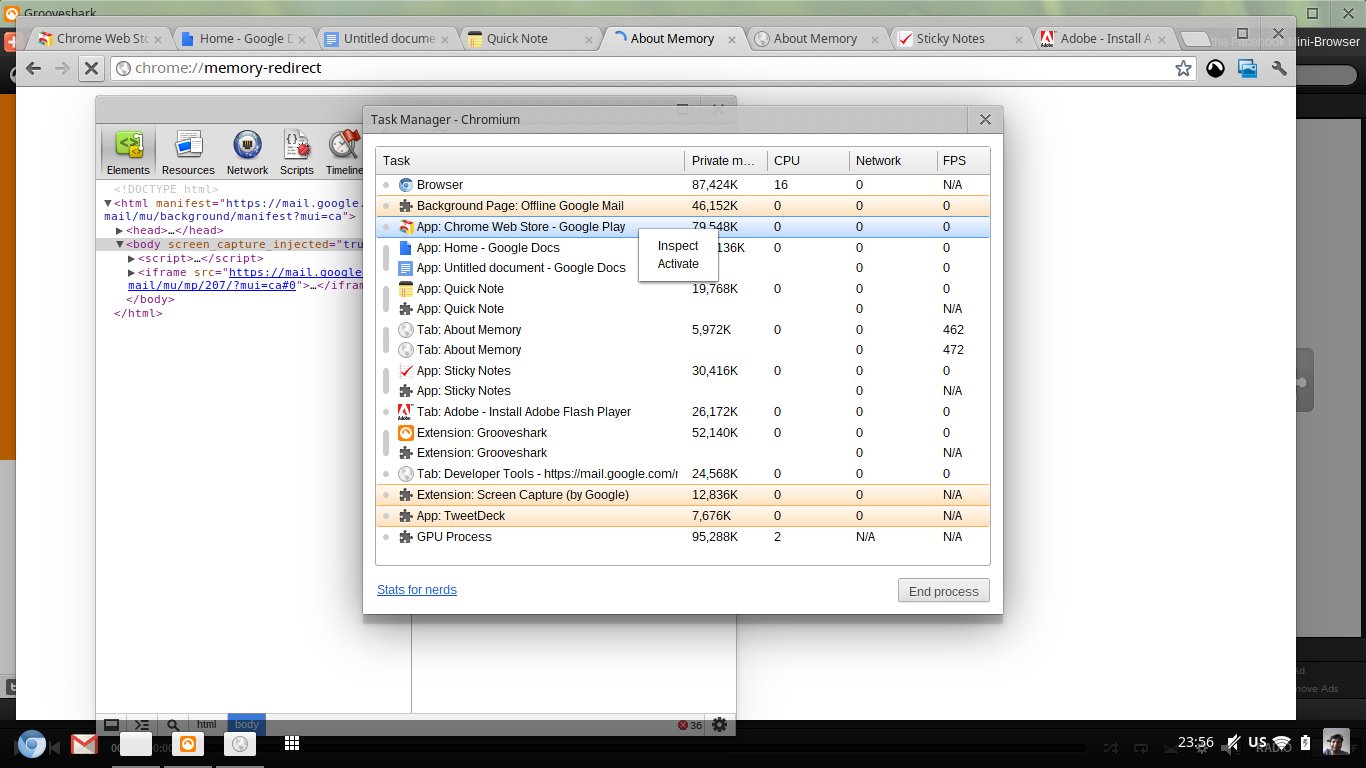Screen dimensions: 1366x768
Task: Click the bookmark star in address bar
Action: [1183, 68]
